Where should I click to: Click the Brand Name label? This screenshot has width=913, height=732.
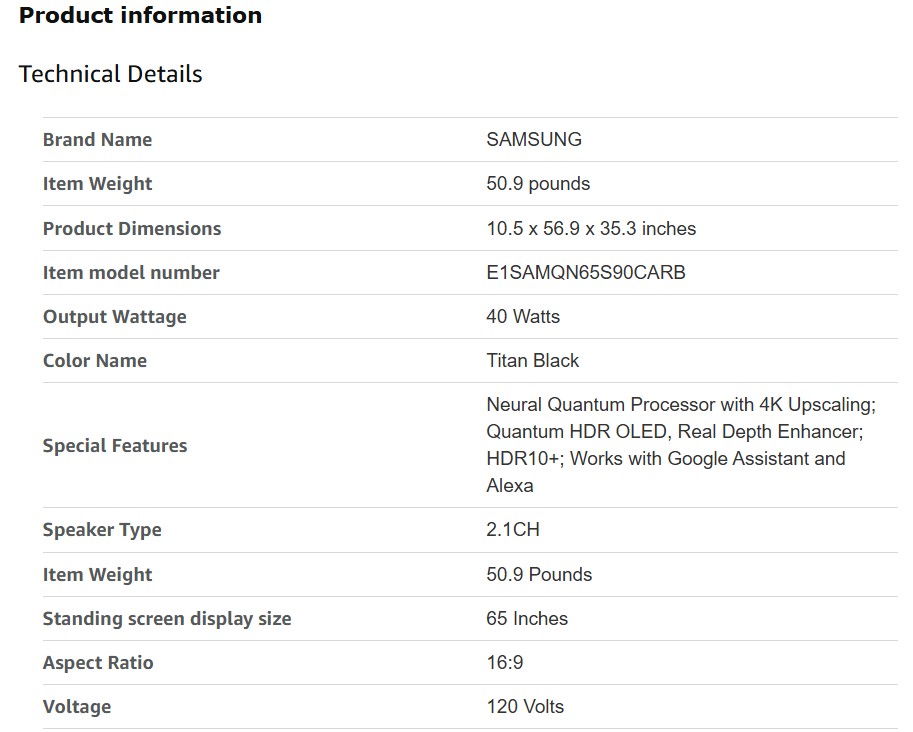click(x=97, y=140)
